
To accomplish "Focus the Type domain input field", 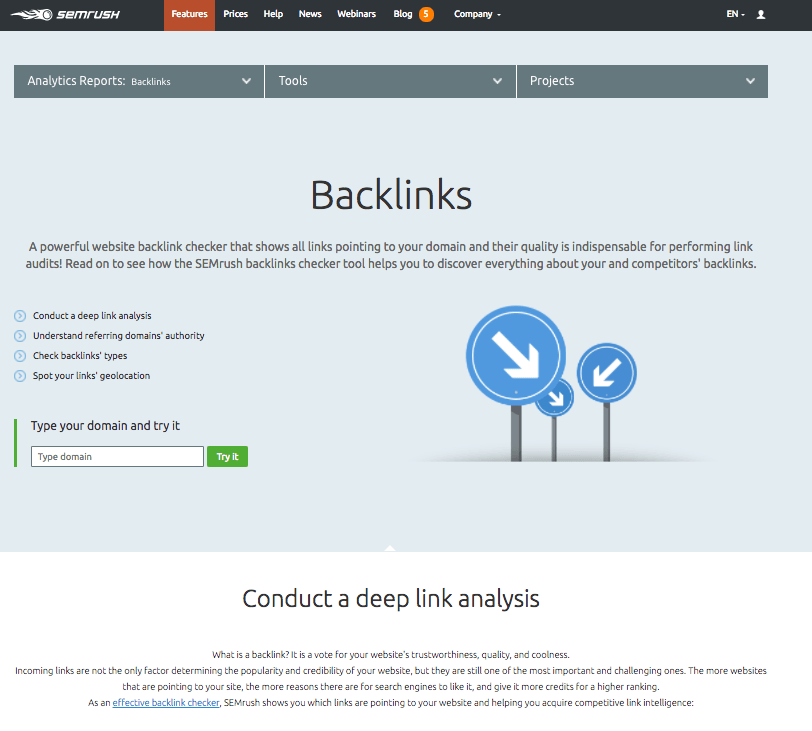I will pos(118,457).
